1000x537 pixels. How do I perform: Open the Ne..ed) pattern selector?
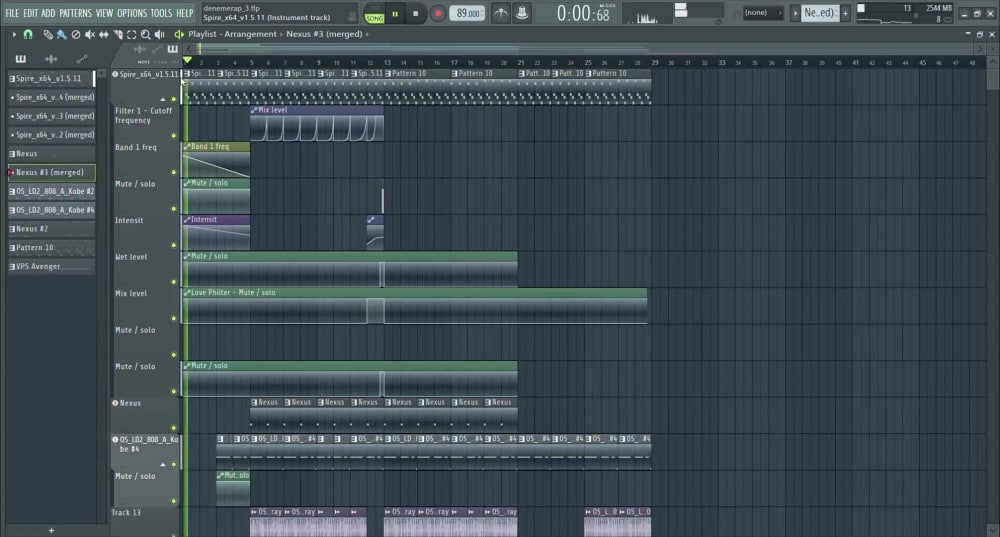(x=820, y=13)
